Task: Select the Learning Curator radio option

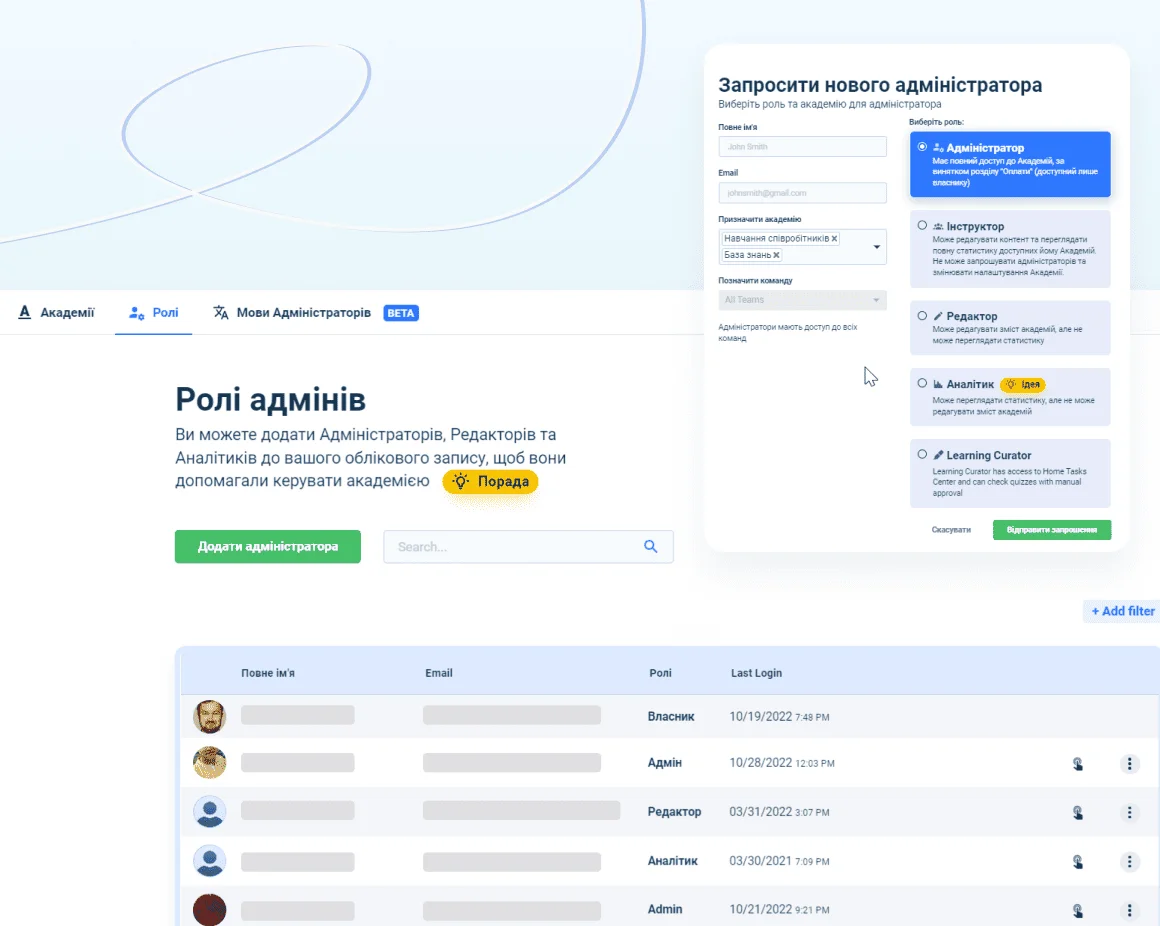Action: click(922, 454)
